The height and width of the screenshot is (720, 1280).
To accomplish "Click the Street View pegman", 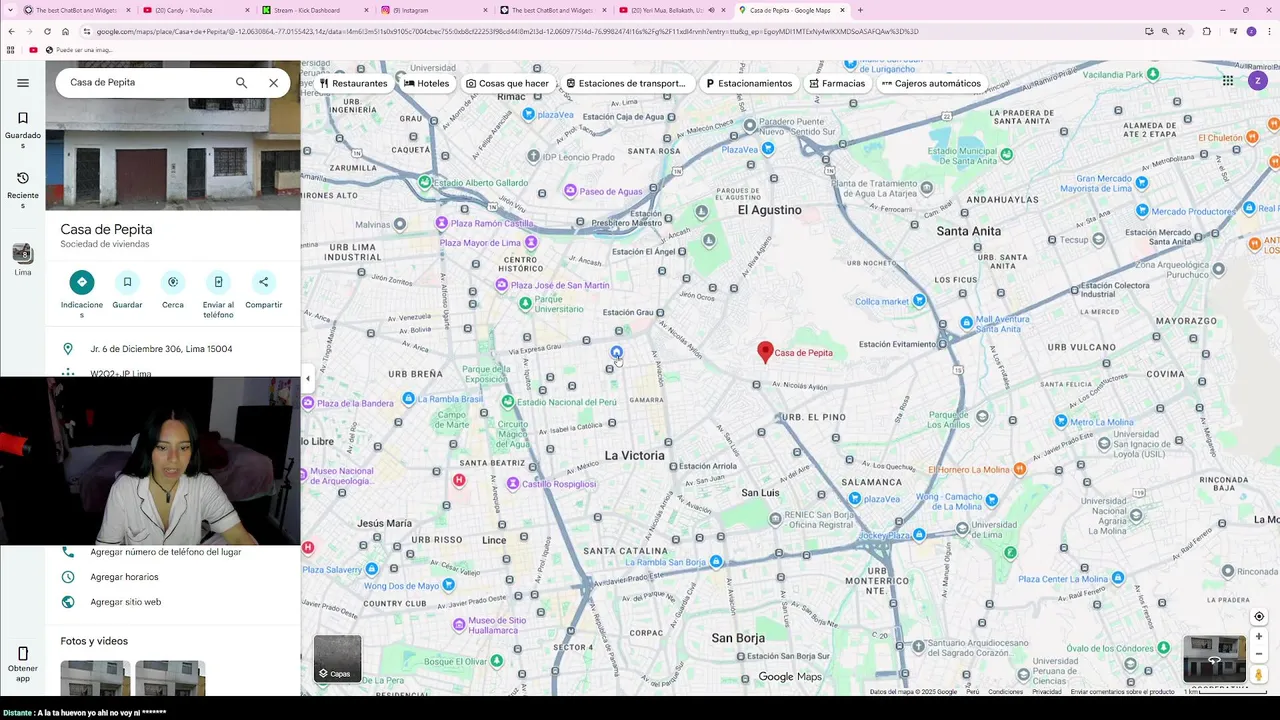I will (x=1259, y=675).
